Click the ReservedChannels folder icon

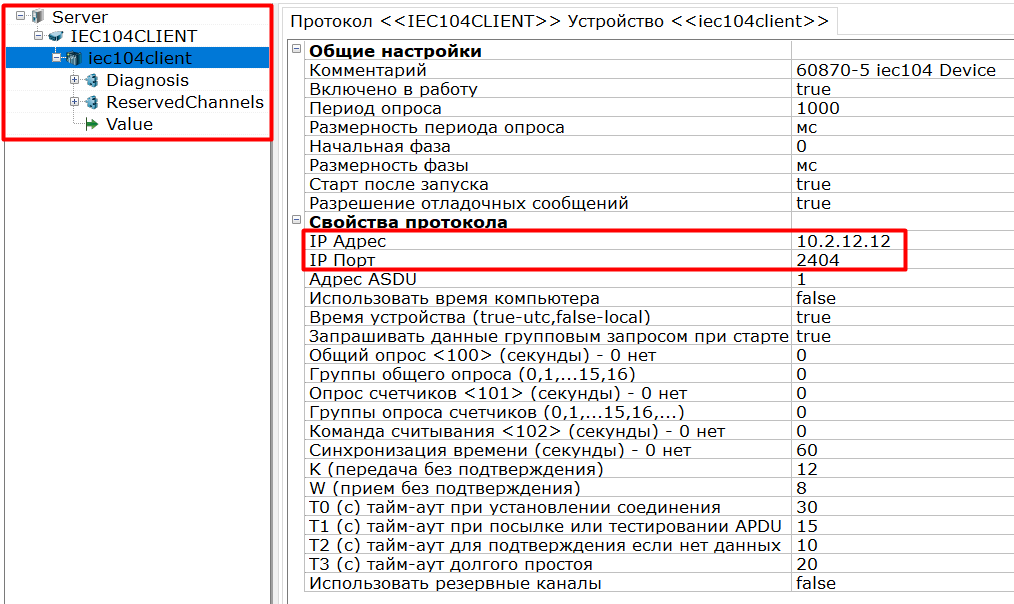pos(92,102)
